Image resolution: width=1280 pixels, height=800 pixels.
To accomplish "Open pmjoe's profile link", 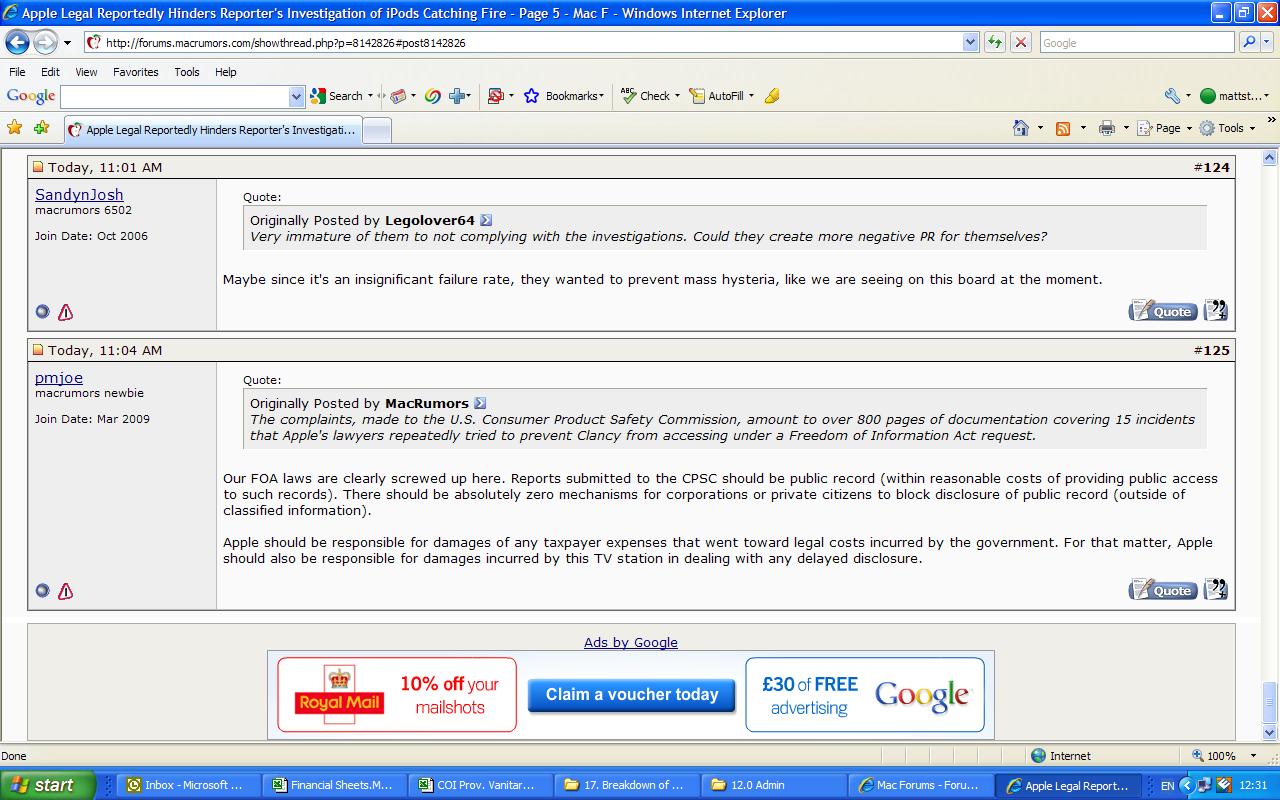I will 59,378.
